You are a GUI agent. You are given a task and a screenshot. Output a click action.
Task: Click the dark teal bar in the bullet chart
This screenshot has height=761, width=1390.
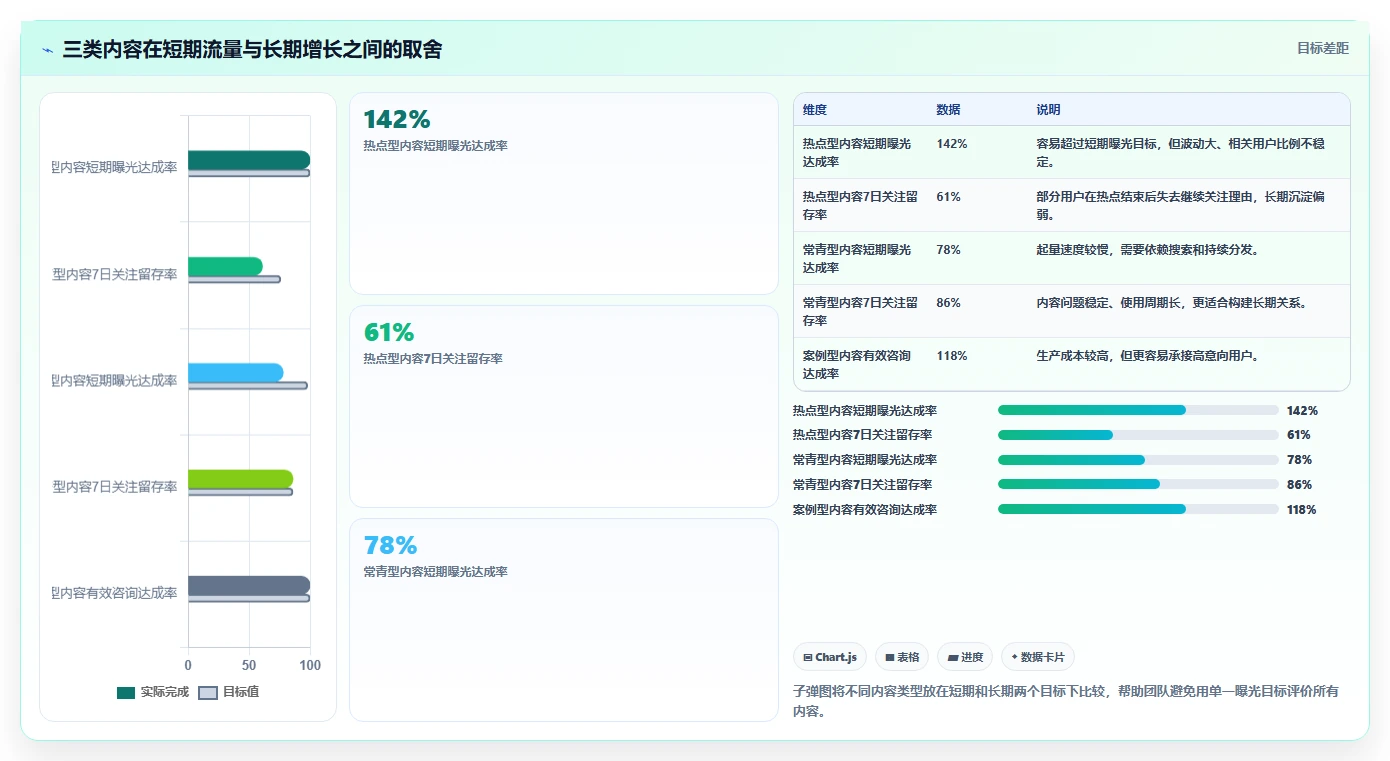point(249,160)
